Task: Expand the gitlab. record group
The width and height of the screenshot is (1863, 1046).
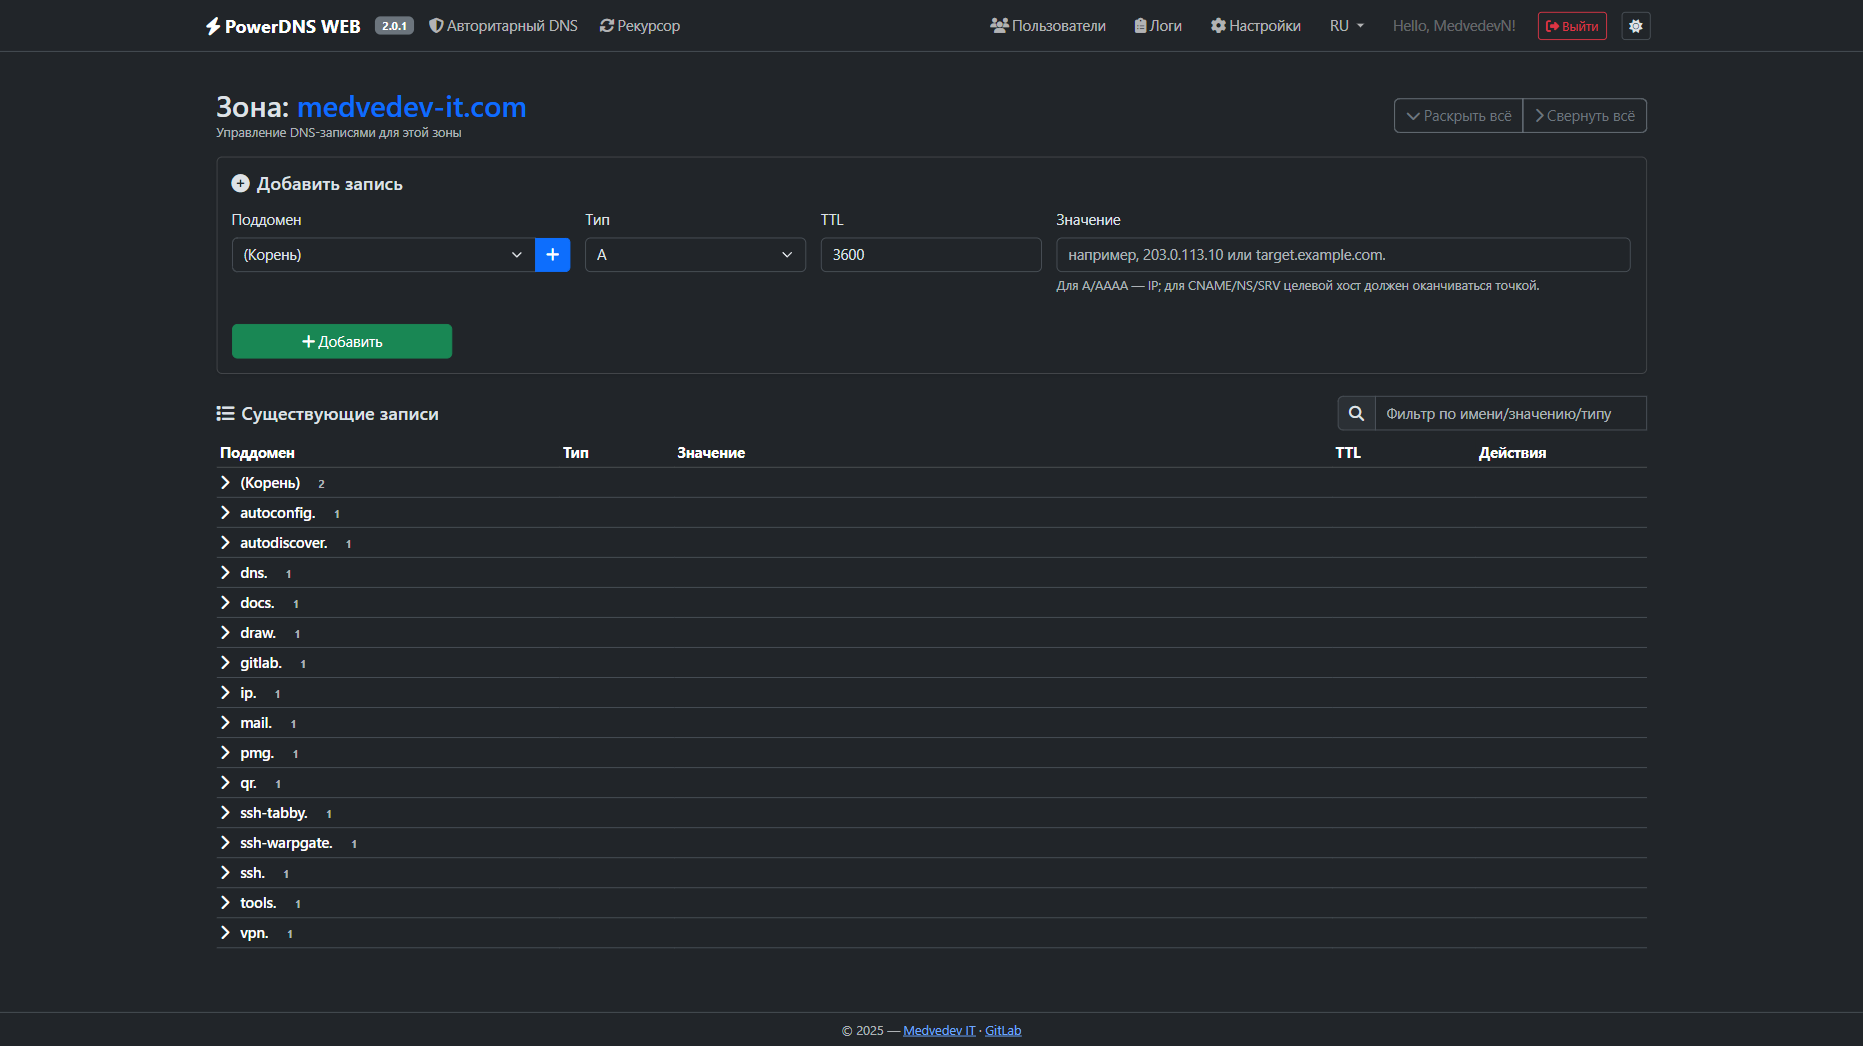Action: pyautogui.click(x=260, y=663)
